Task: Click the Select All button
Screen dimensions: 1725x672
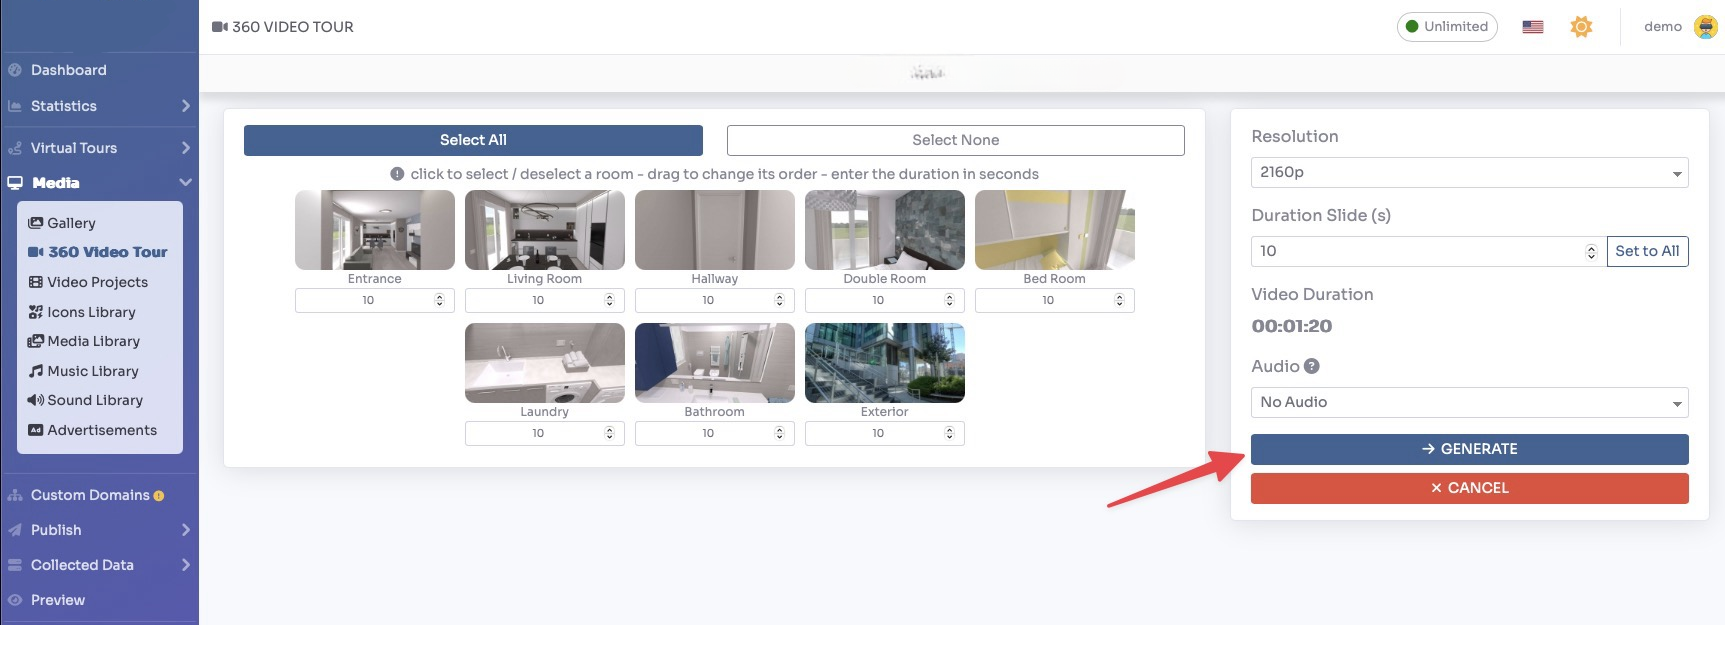Action: coord(473,140)
